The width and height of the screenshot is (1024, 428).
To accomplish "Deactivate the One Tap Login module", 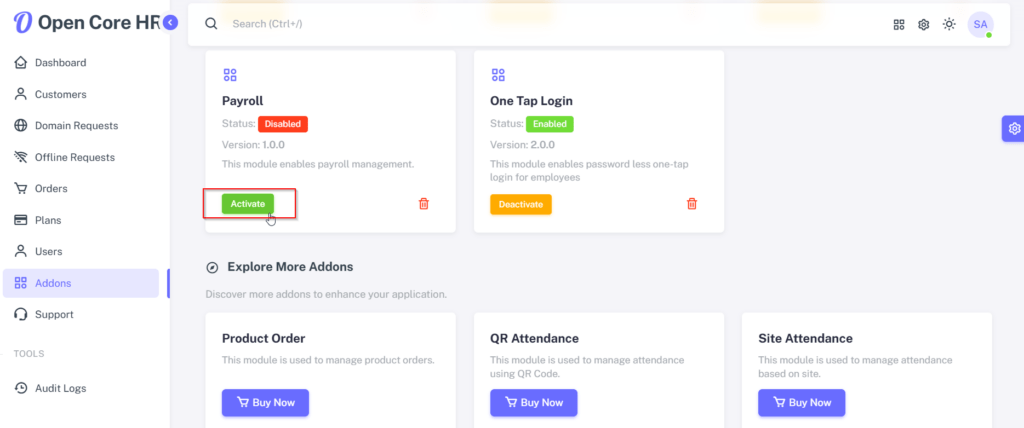I will click(520, 204).
